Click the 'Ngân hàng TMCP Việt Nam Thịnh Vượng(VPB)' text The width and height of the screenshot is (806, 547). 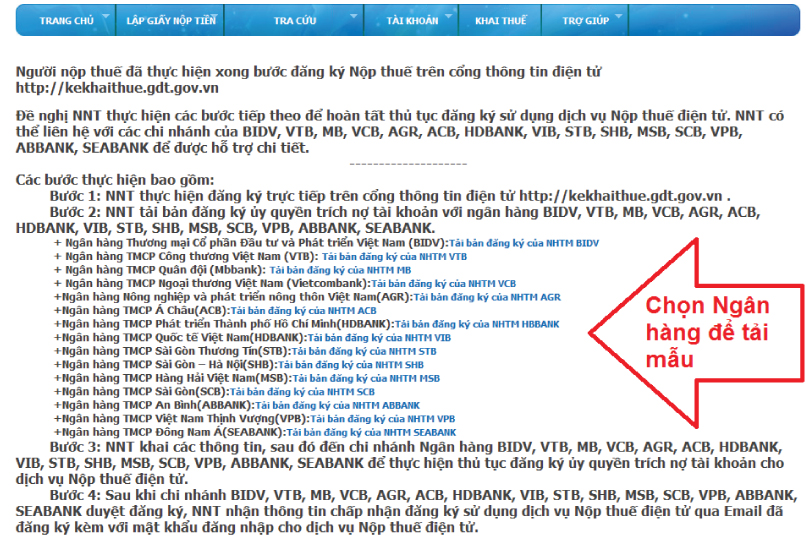(184, 419)
